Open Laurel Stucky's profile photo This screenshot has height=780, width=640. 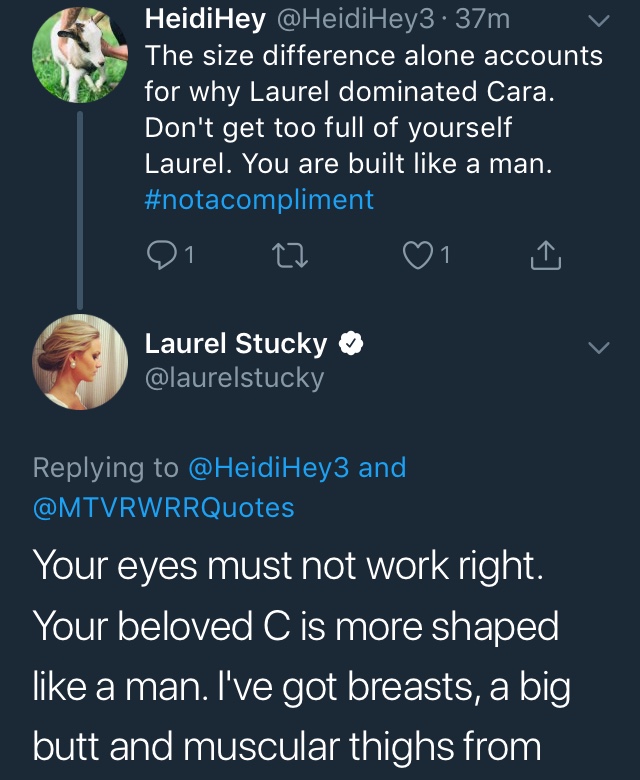click(80, 362)
